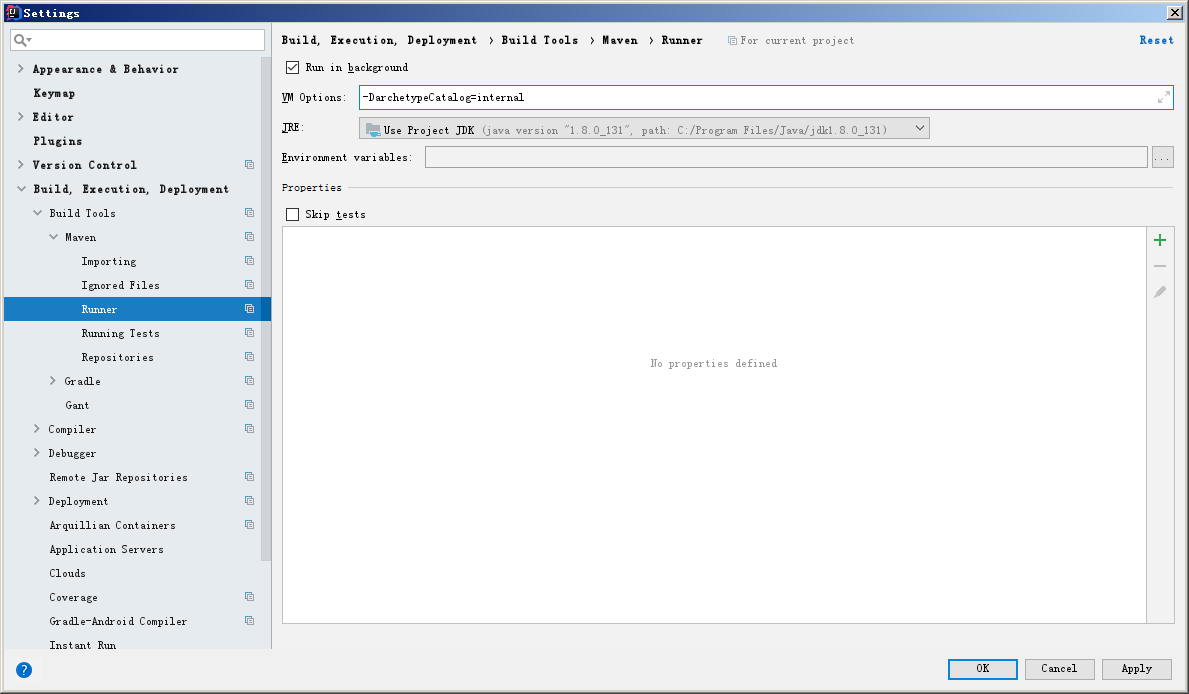Click project-level icon beside Repositories
Viewport: 1189px width, 694px height.
[249, 356]
